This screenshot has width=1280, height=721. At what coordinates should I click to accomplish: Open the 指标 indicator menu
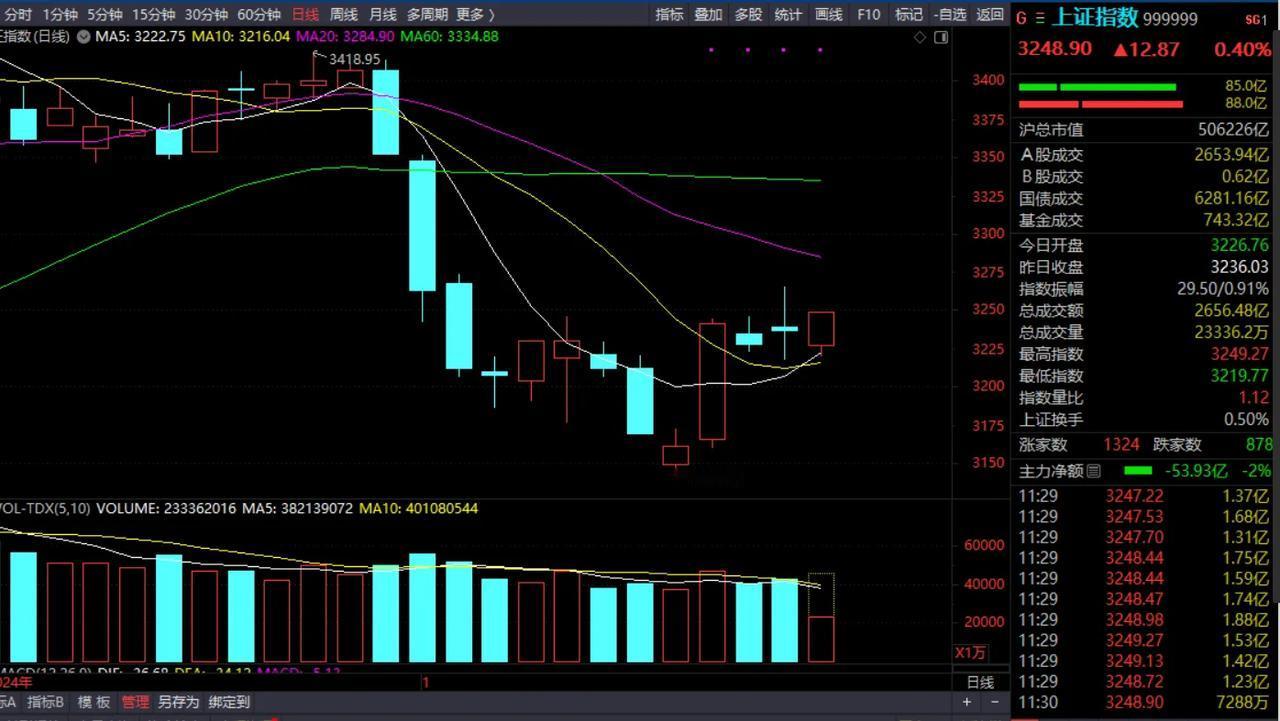coord(670,14)
